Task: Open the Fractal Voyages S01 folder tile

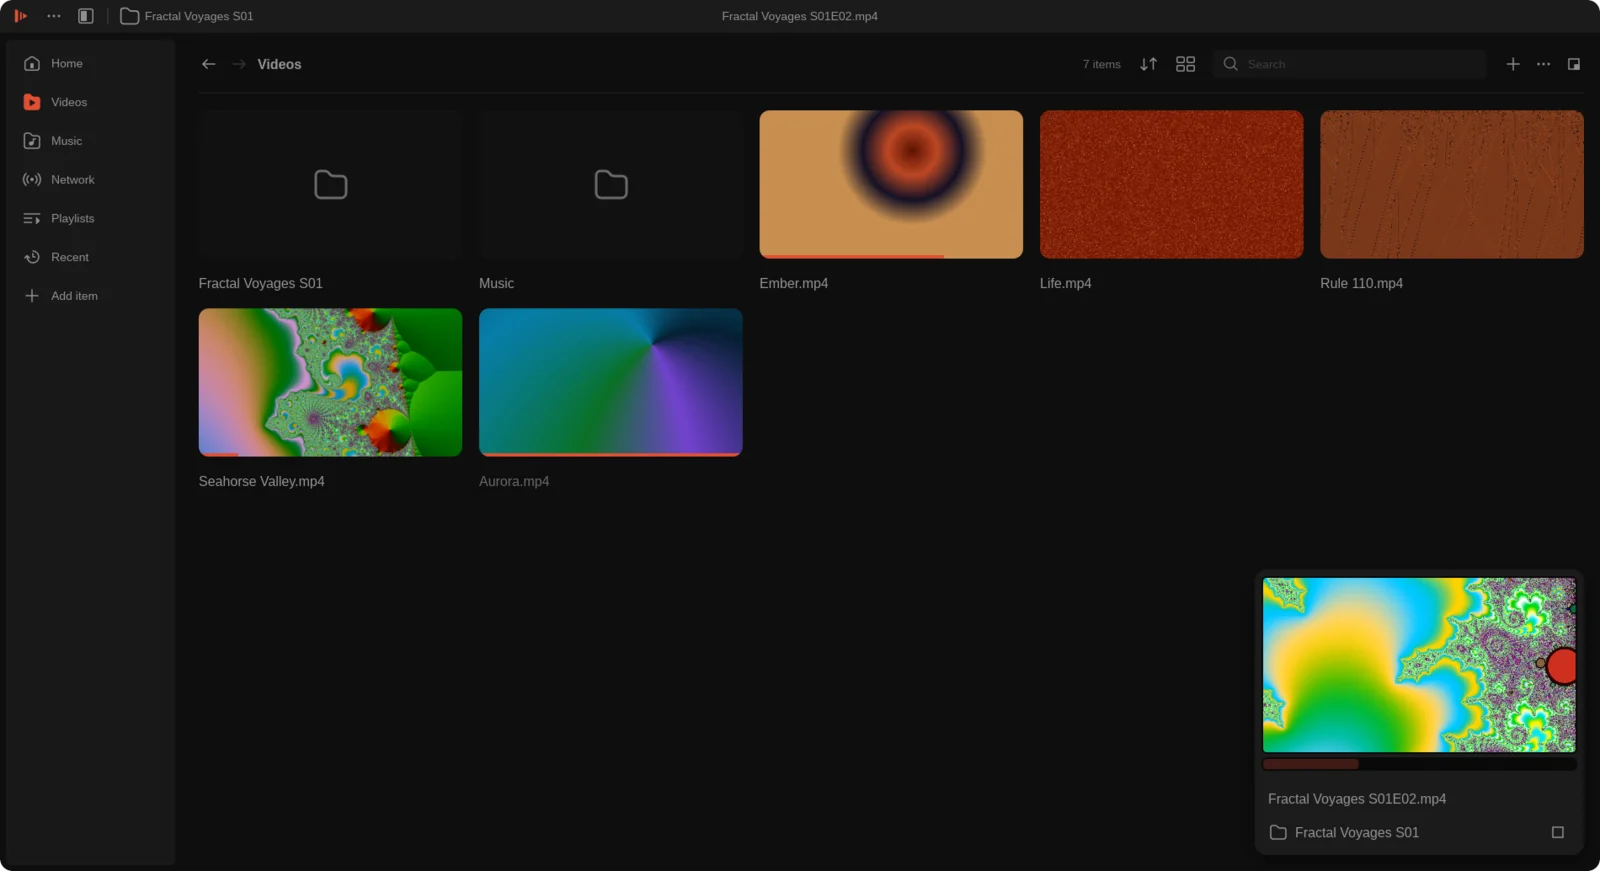Action: 330,185
